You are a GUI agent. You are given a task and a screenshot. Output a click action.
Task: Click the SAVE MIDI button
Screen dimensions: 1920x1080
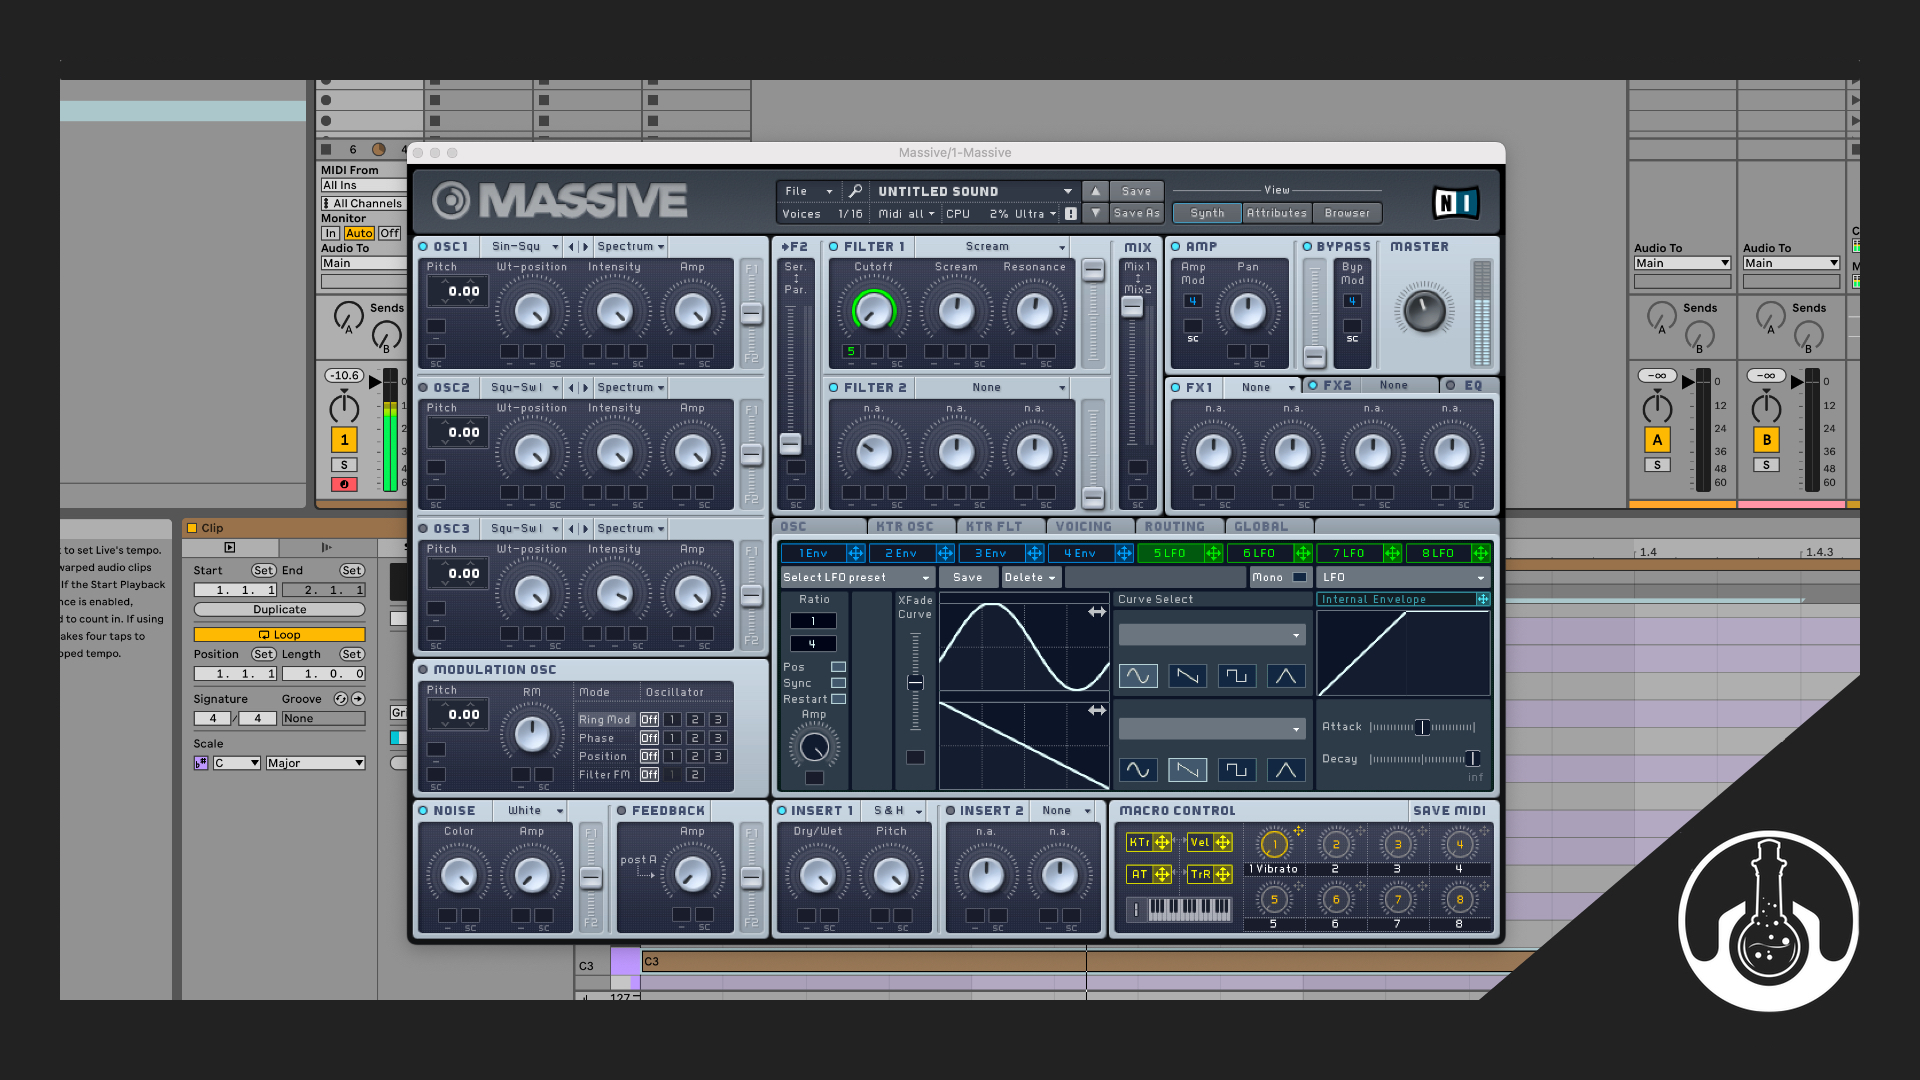(1449, 811)
